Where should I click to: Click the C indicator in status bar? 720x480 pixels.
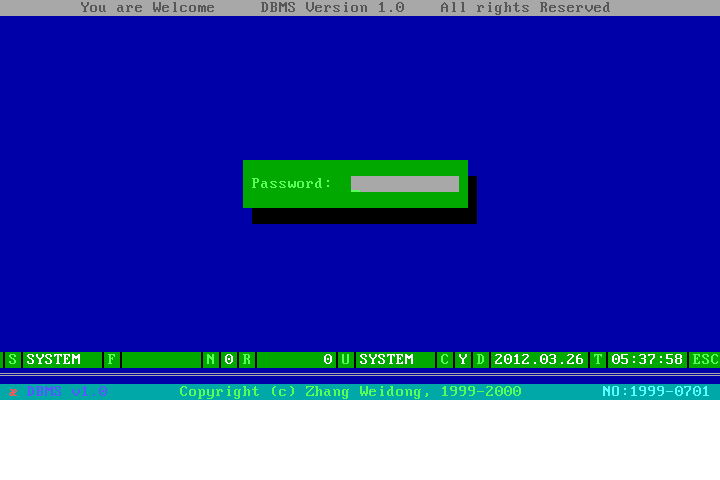[x=444, y=359]
